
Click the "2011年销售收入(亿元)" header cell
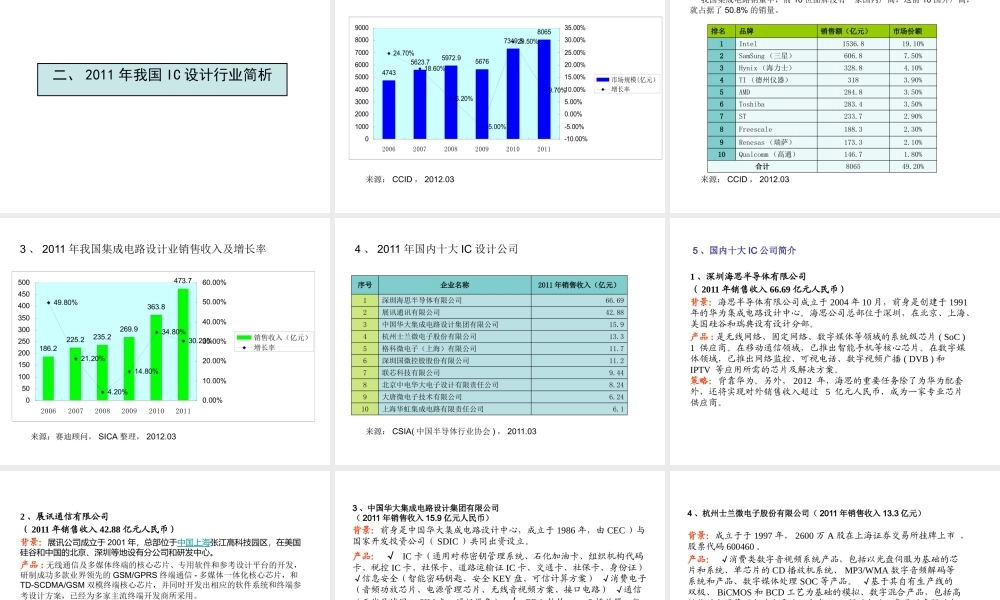(579, 284)
